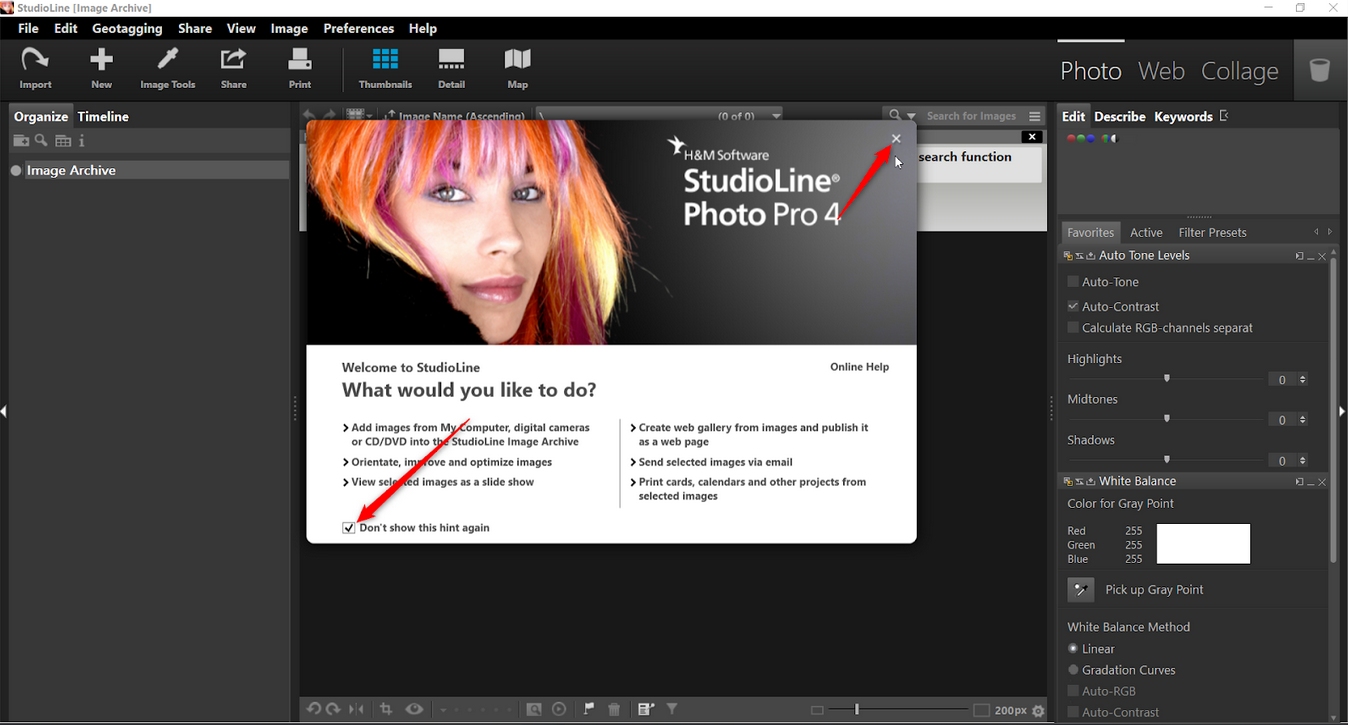Minimize the White Balance panel
The image size is (1348, 725).
point(1311,482)
